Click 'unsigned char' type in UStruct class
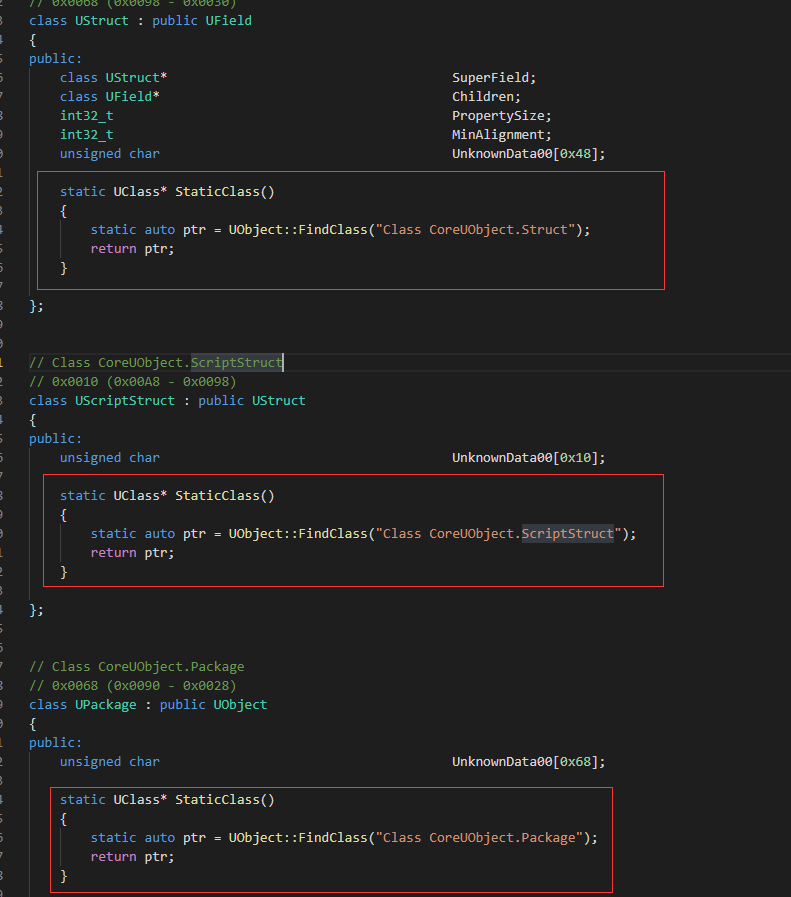The image size is (791, 897). 110,154
